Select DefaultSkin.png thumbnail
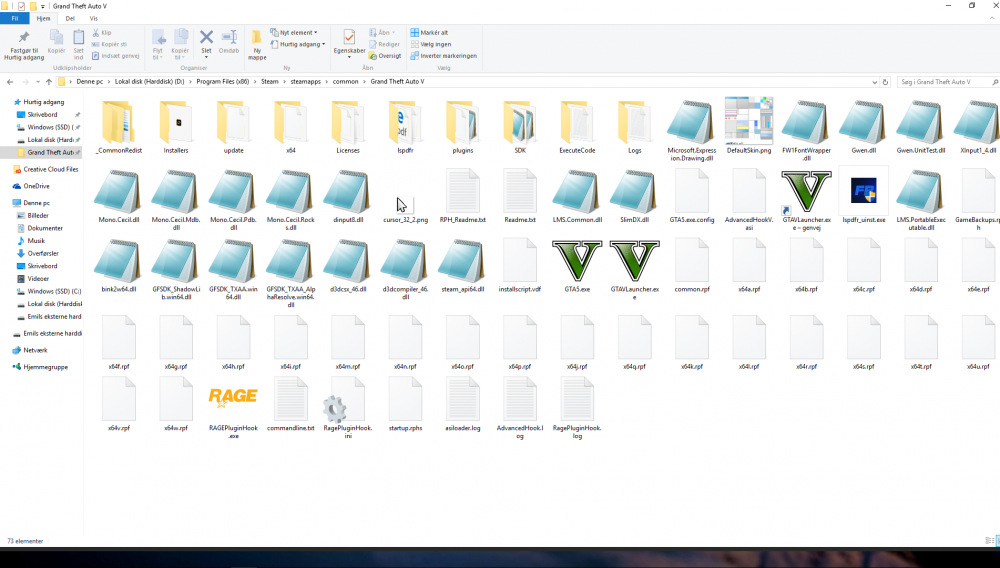 click(x=749, y=121)
